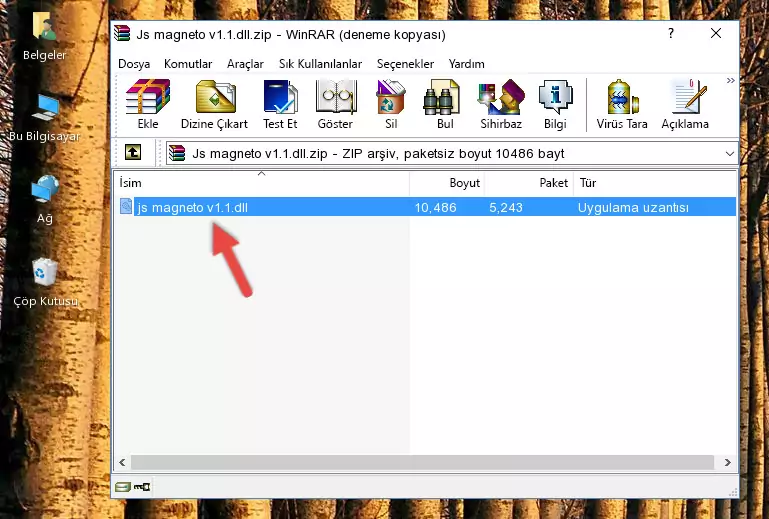
Task: Open the Yardım menu
Action: 466,64
